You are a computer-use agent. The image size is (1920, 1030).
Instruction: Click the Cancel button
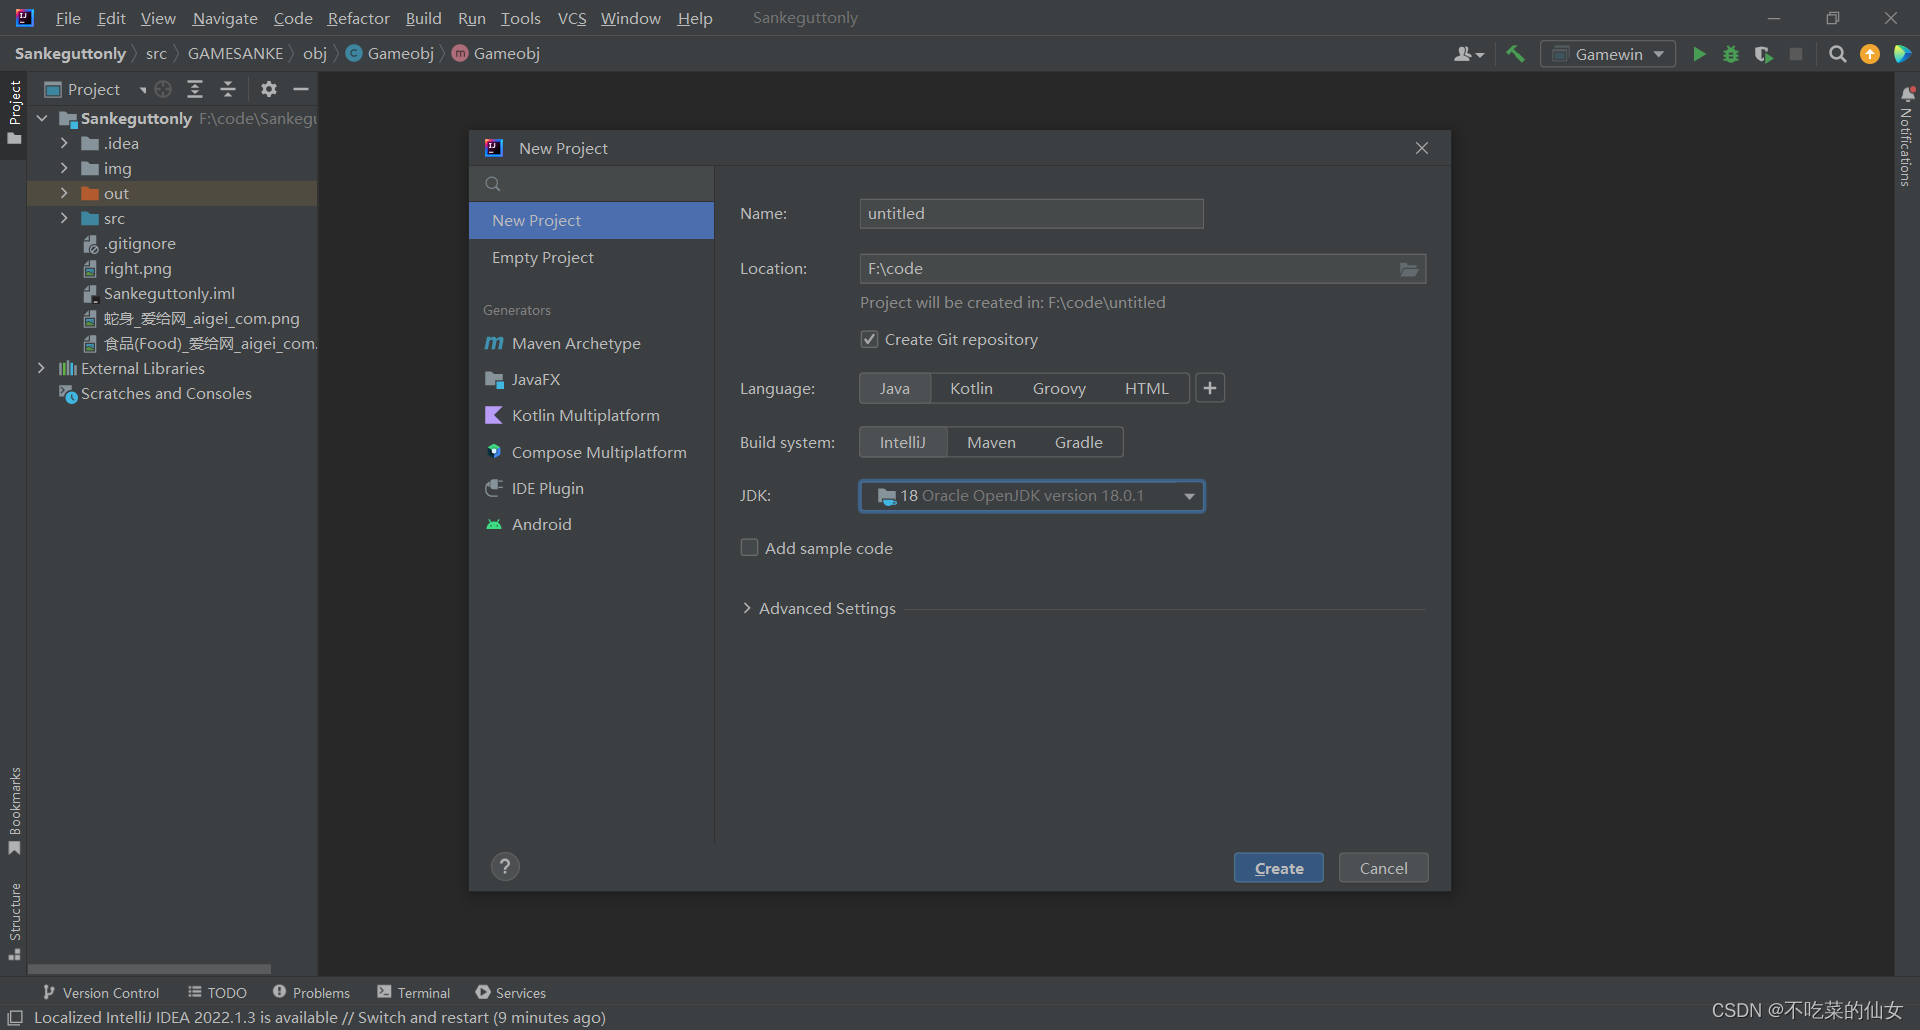pyautogui.click(x=1383, y=868)
